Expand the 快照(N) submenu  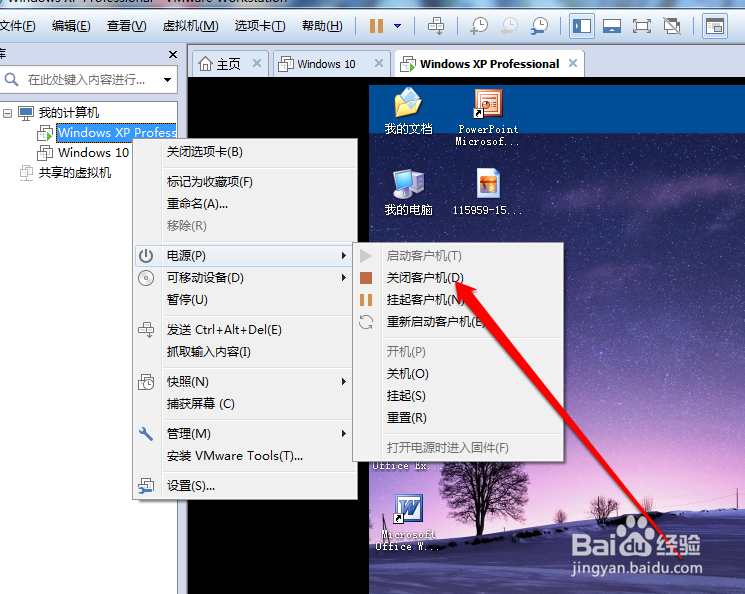point(245,382)
